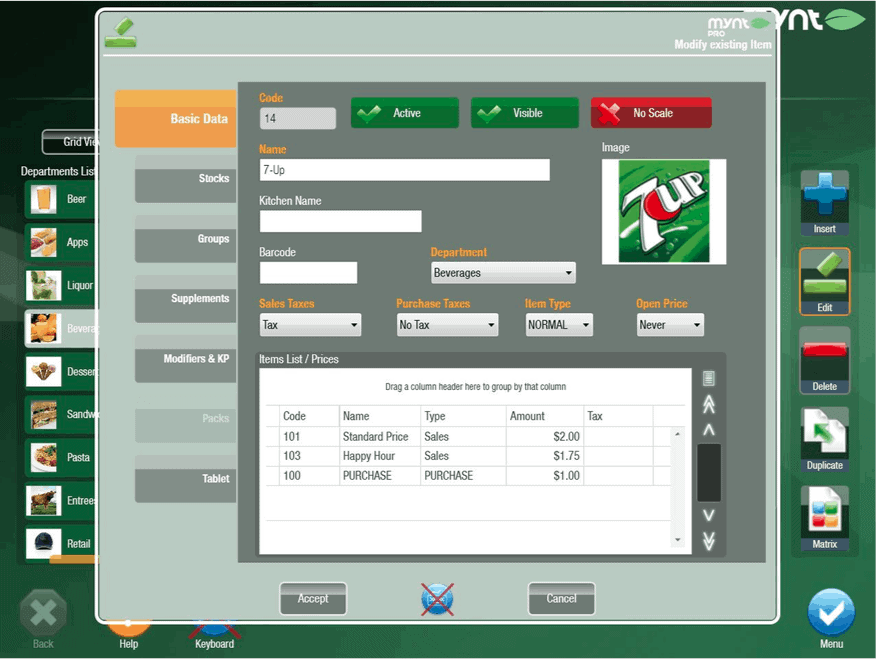Click the code 103 cell
This screenshot has width=876, height=659.
tap(309, 456)
